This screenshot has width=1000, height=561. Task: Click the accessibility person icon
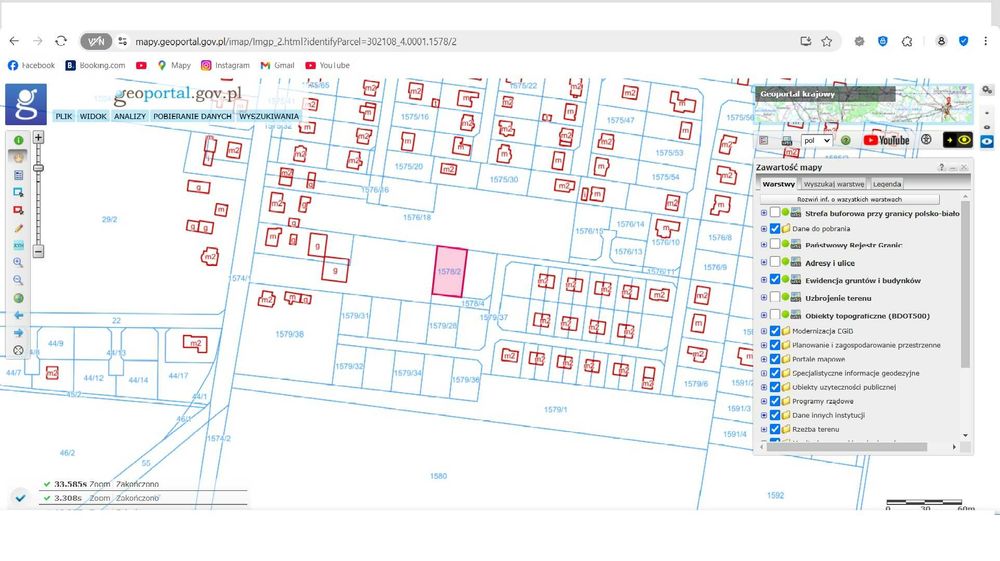(927, 140)
